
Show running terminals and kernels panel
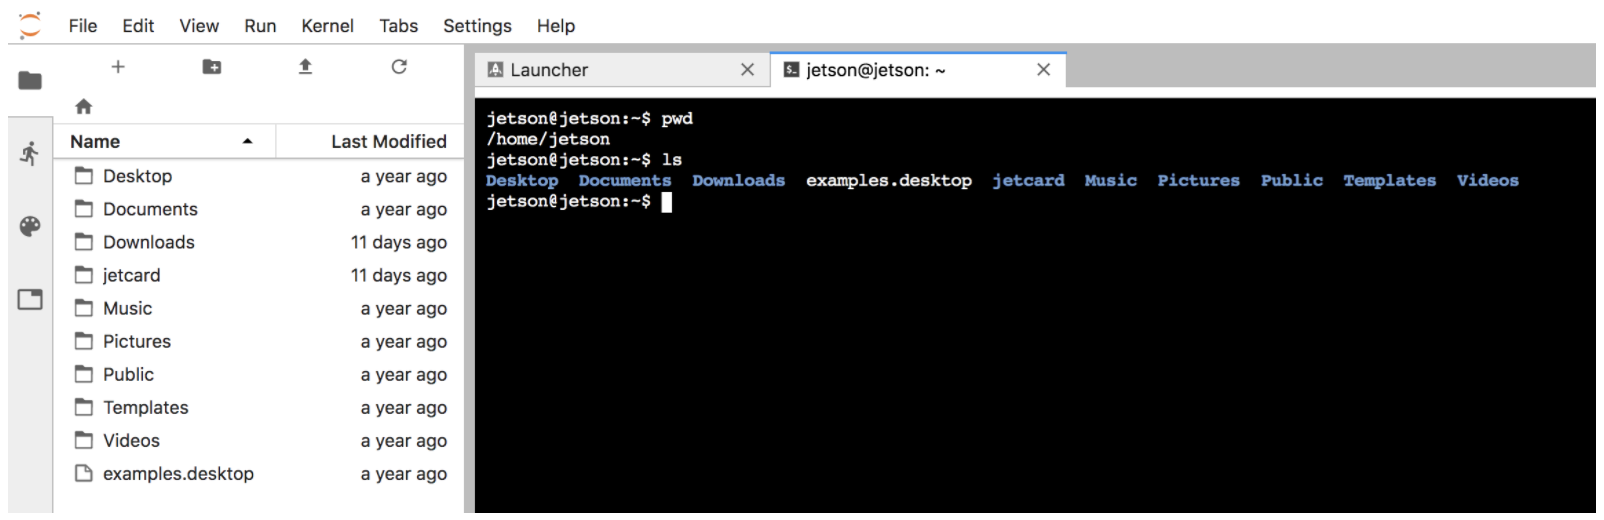(30, 153)
